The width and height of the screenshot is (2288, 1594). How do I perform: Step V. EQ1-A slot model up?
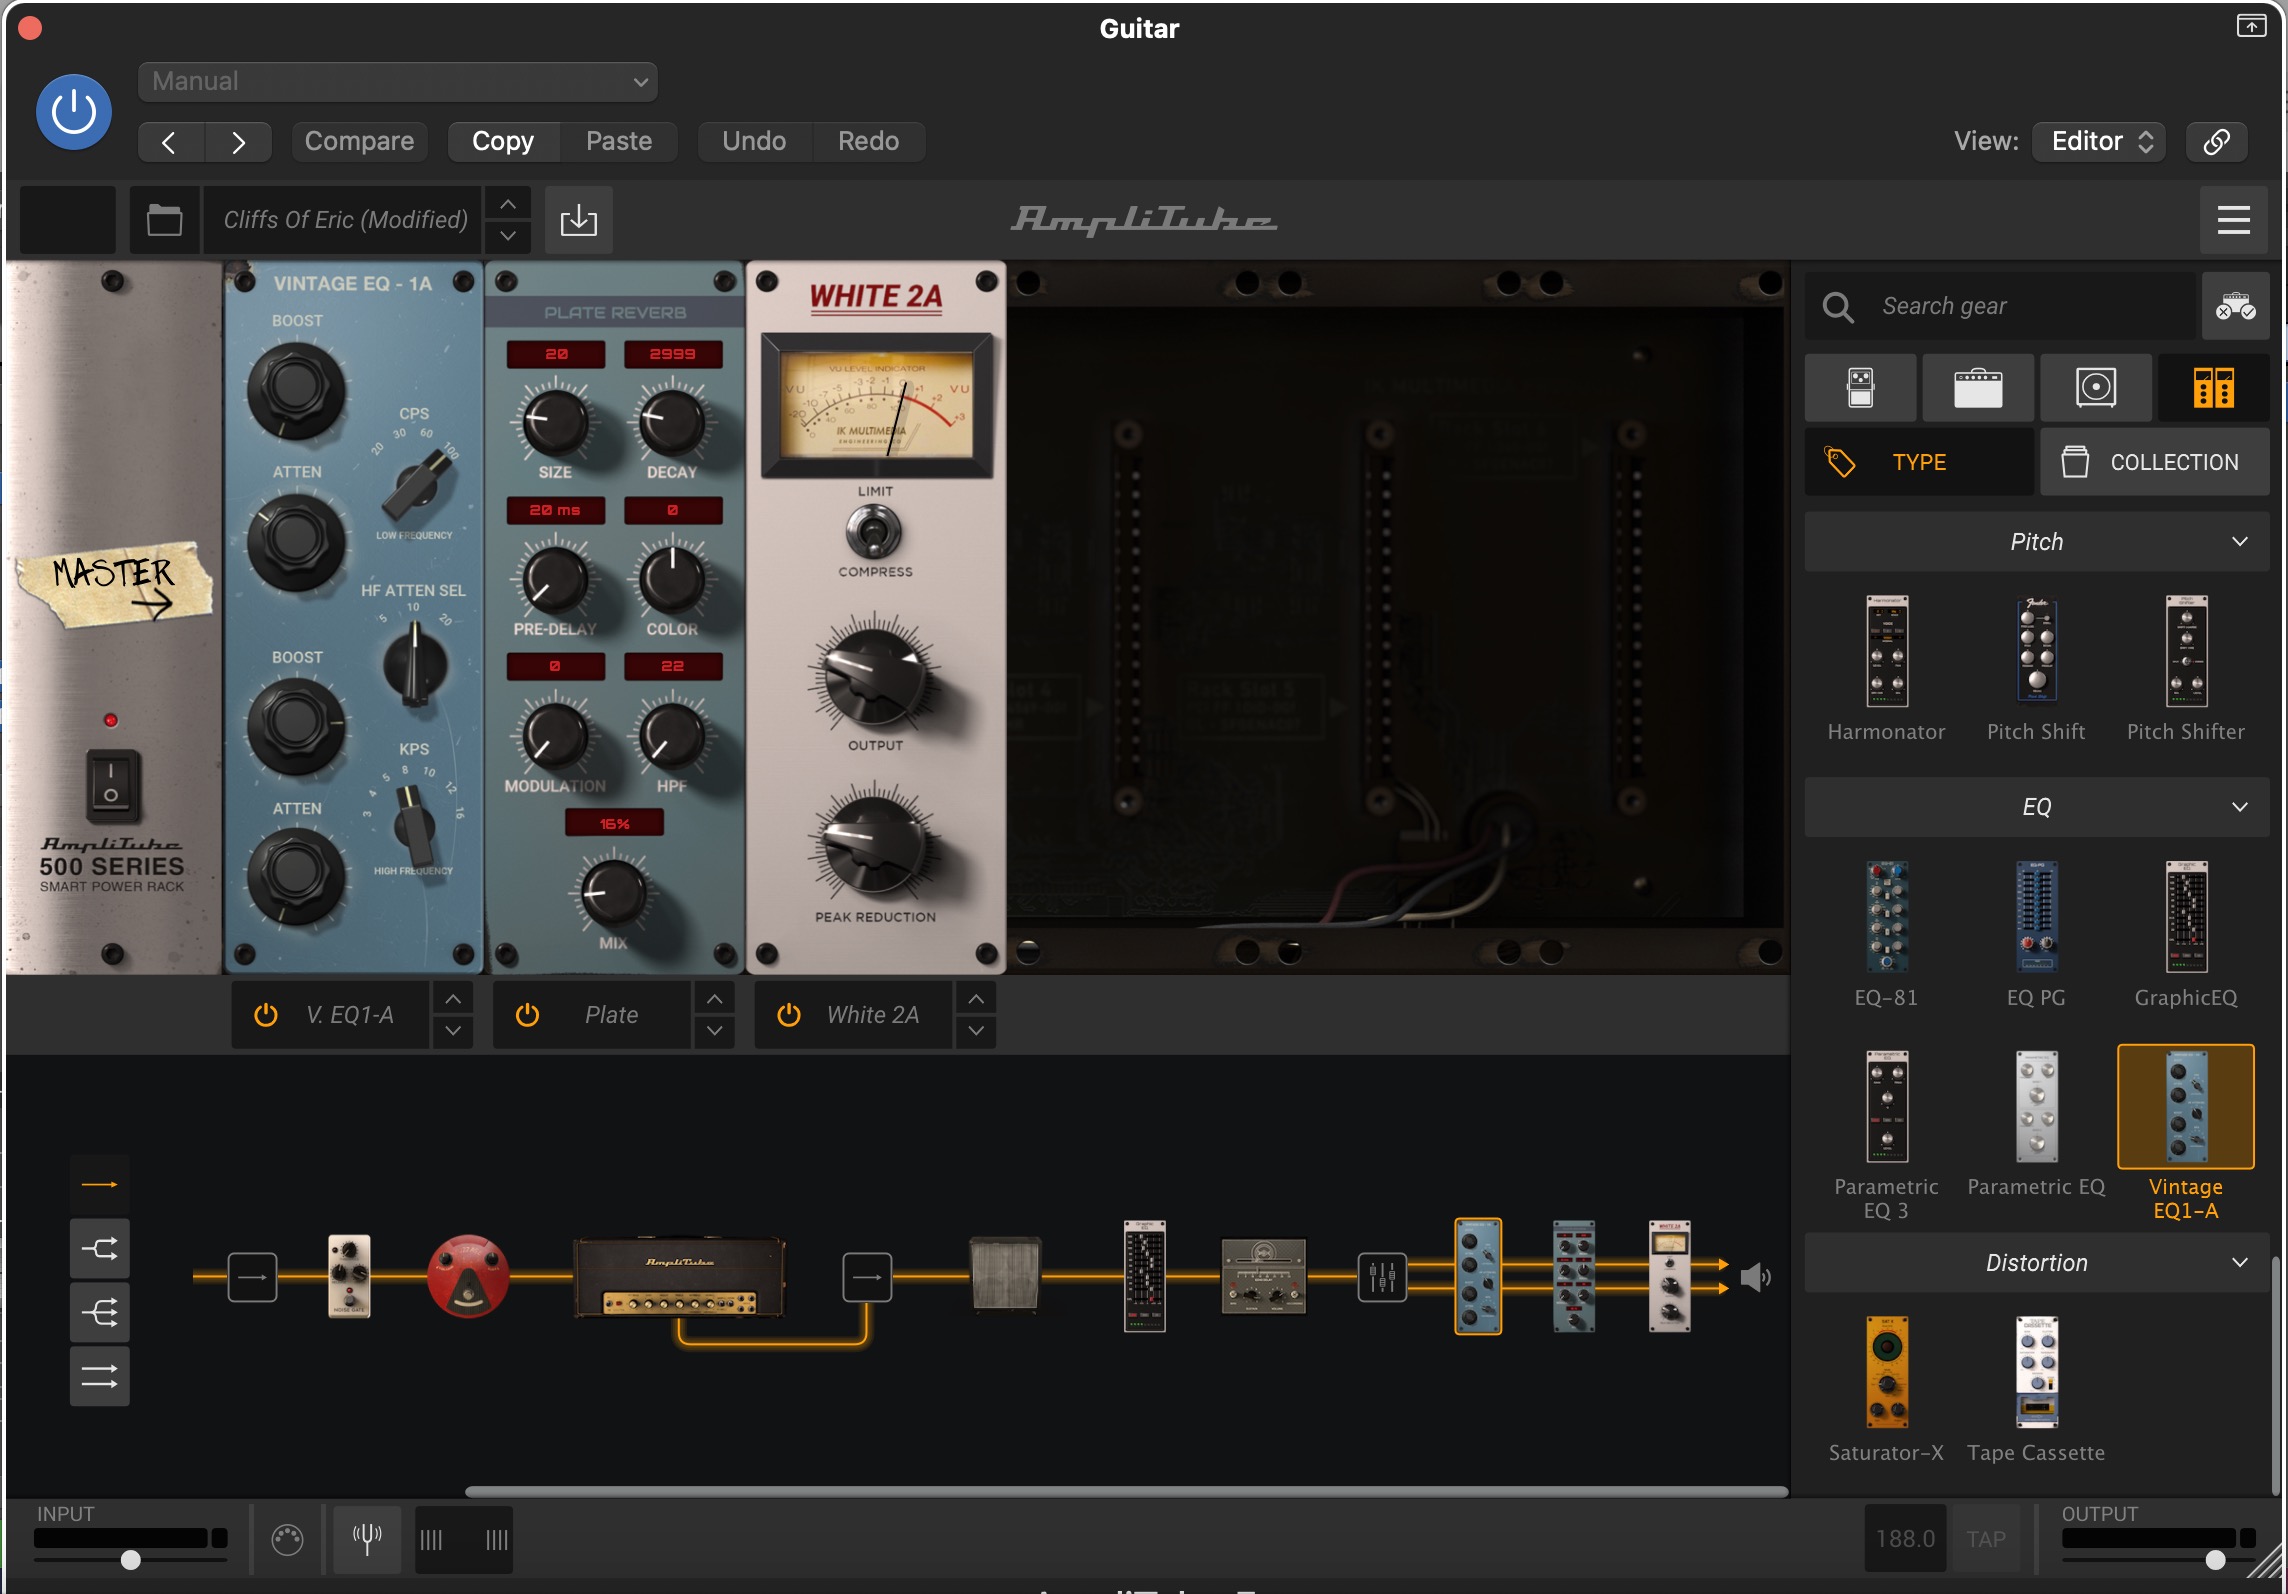coord(453,999)
